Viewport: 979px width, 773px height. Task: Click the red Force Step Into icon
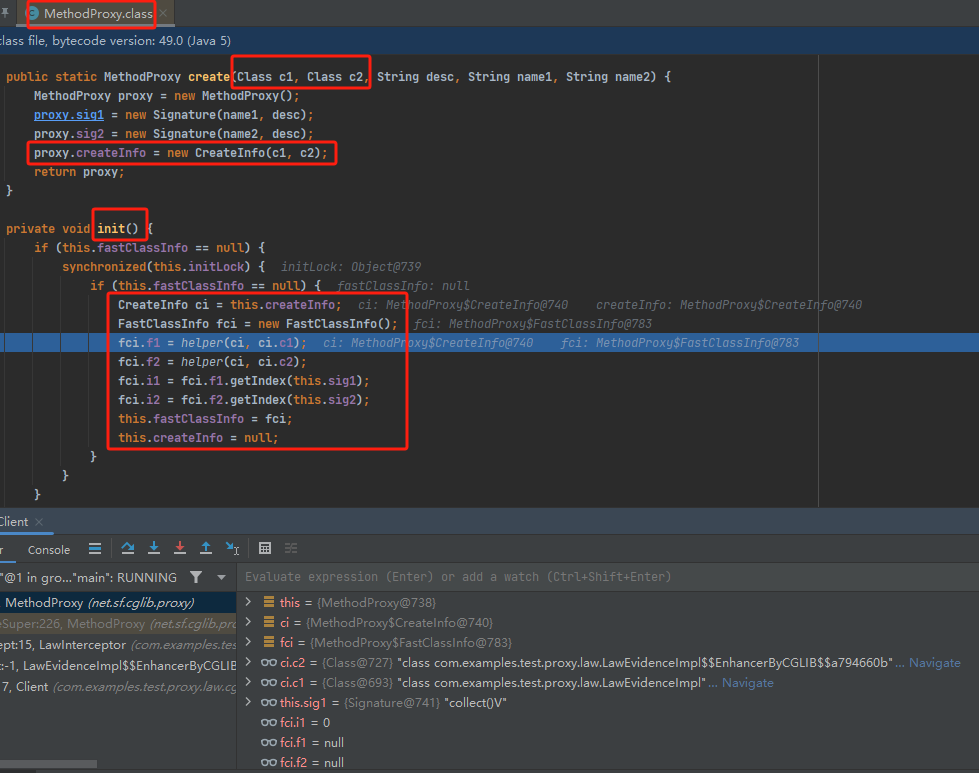click(180, 548)
